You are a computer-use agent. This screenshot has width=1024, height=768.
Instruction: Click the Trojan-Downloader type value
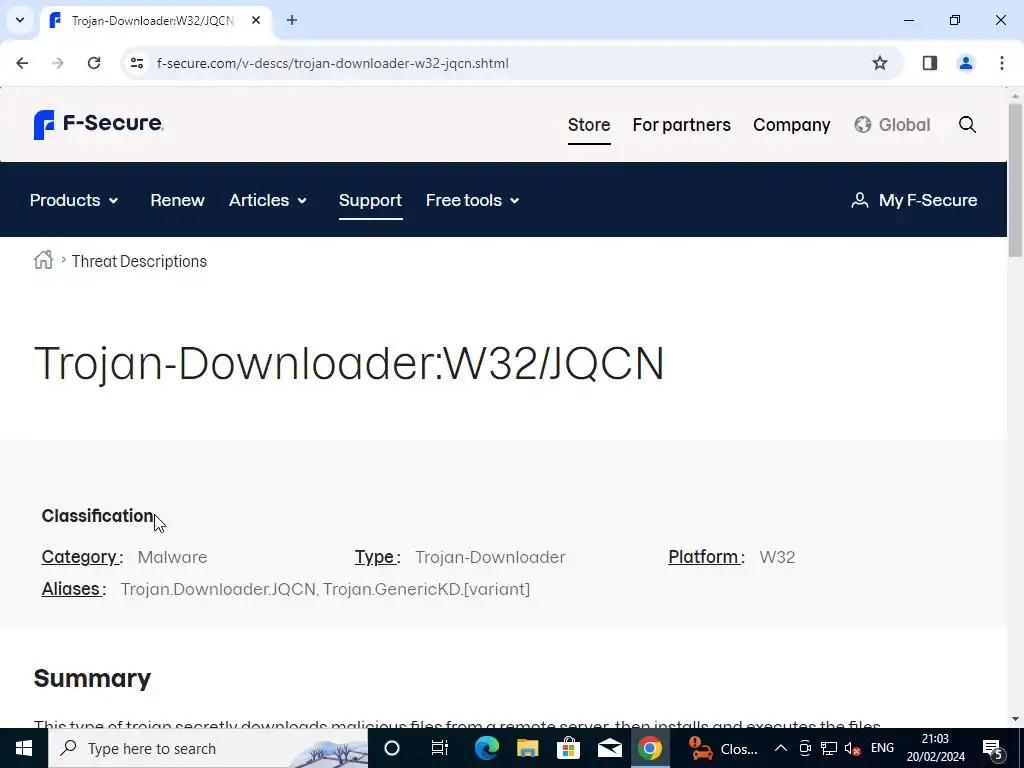490,557
